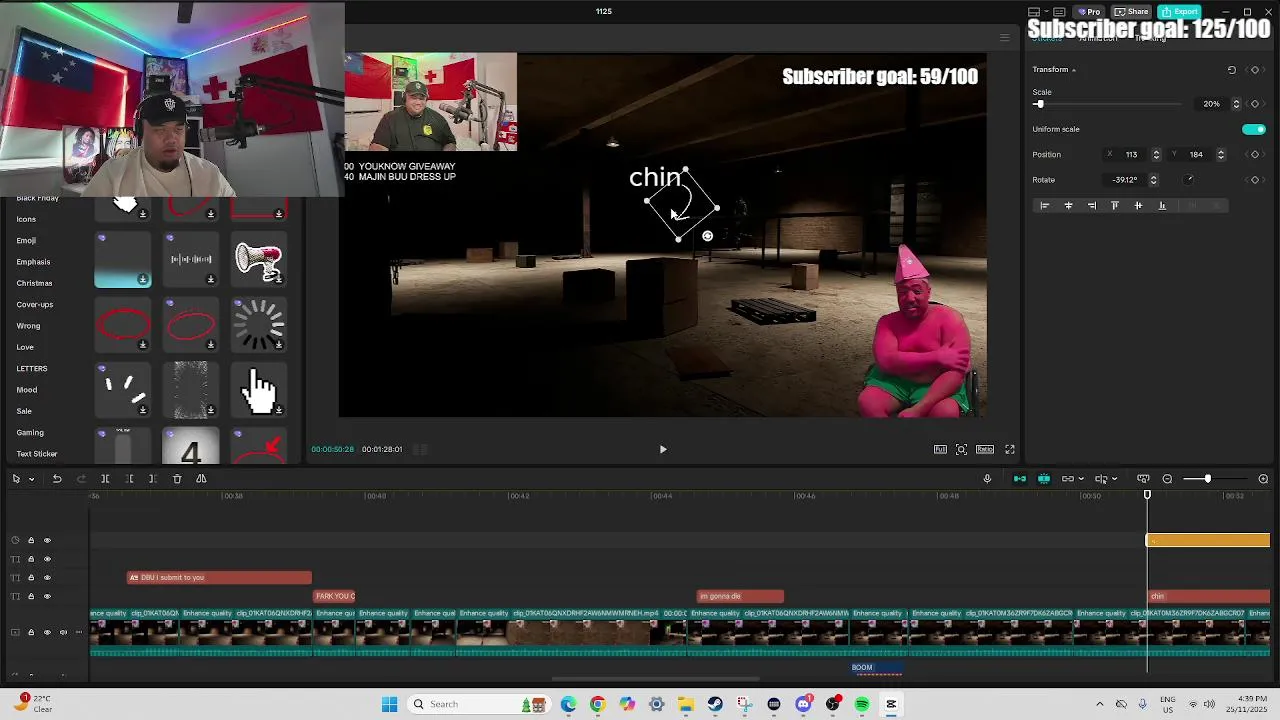Delete left of playhead trim tool
Screen dimensions: 1280x720
129,479
